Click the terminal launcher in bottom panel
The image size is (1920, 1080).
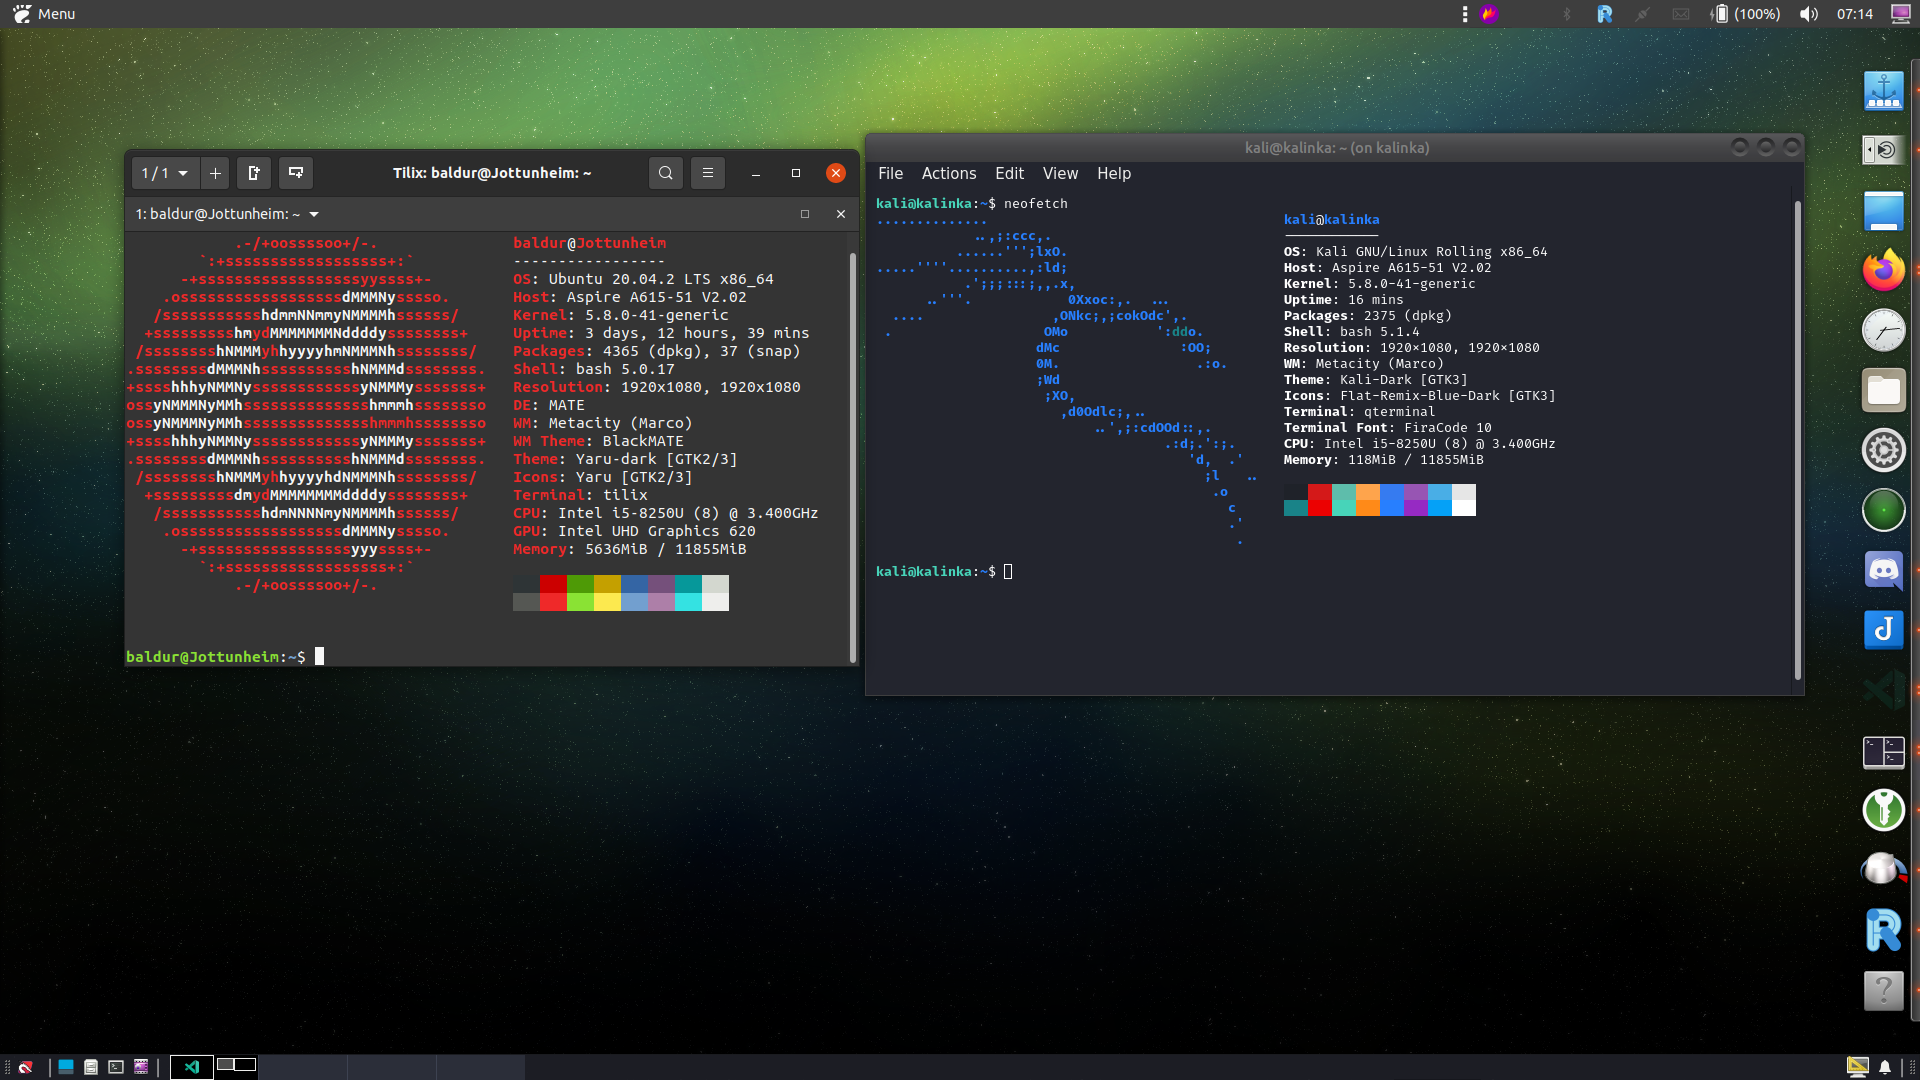tap(116, 1067)
